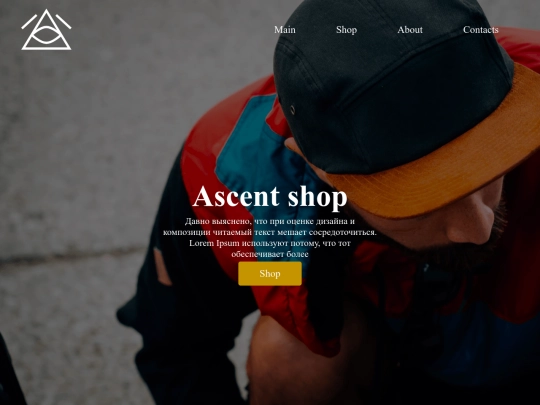Open the Contacts navigation link
The image size is (540, 405).
point(480,30)
